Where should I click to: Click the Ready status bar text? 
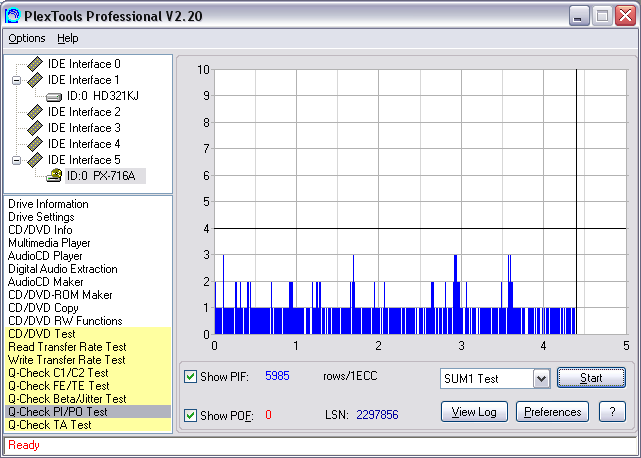click(x=24, y=445)
